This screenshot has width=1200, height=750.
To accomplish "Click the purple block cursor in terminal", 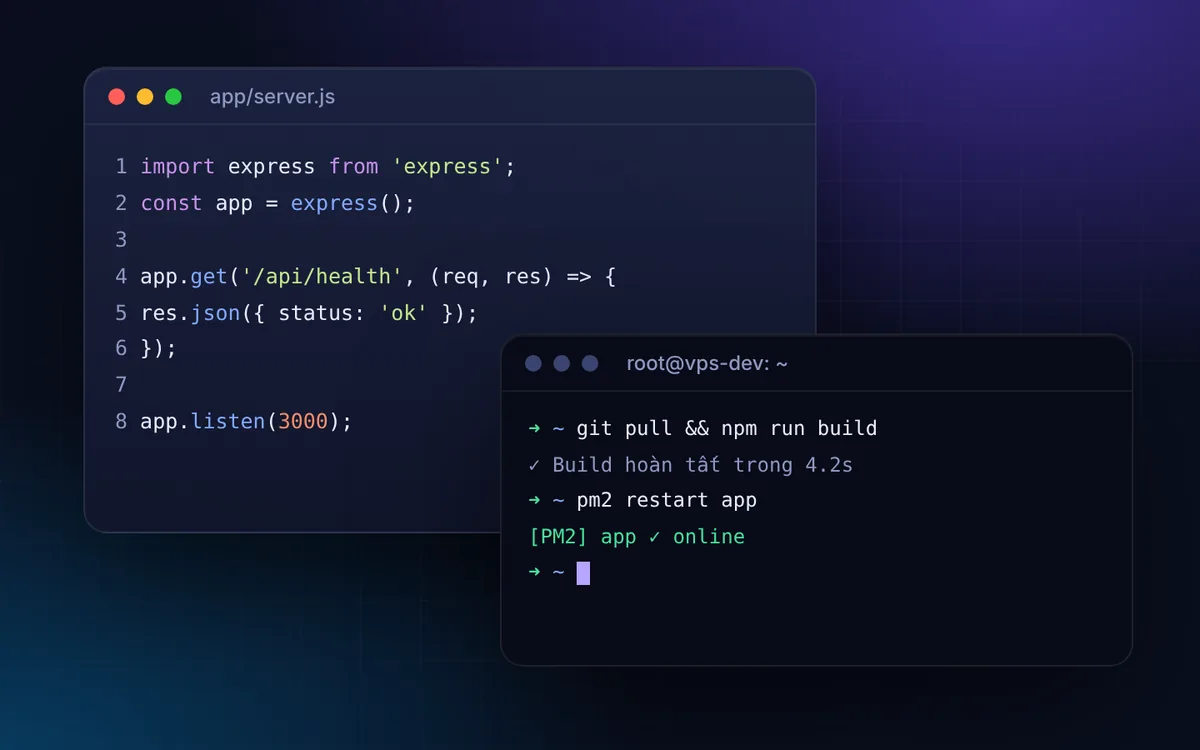I will click(583, 573).
